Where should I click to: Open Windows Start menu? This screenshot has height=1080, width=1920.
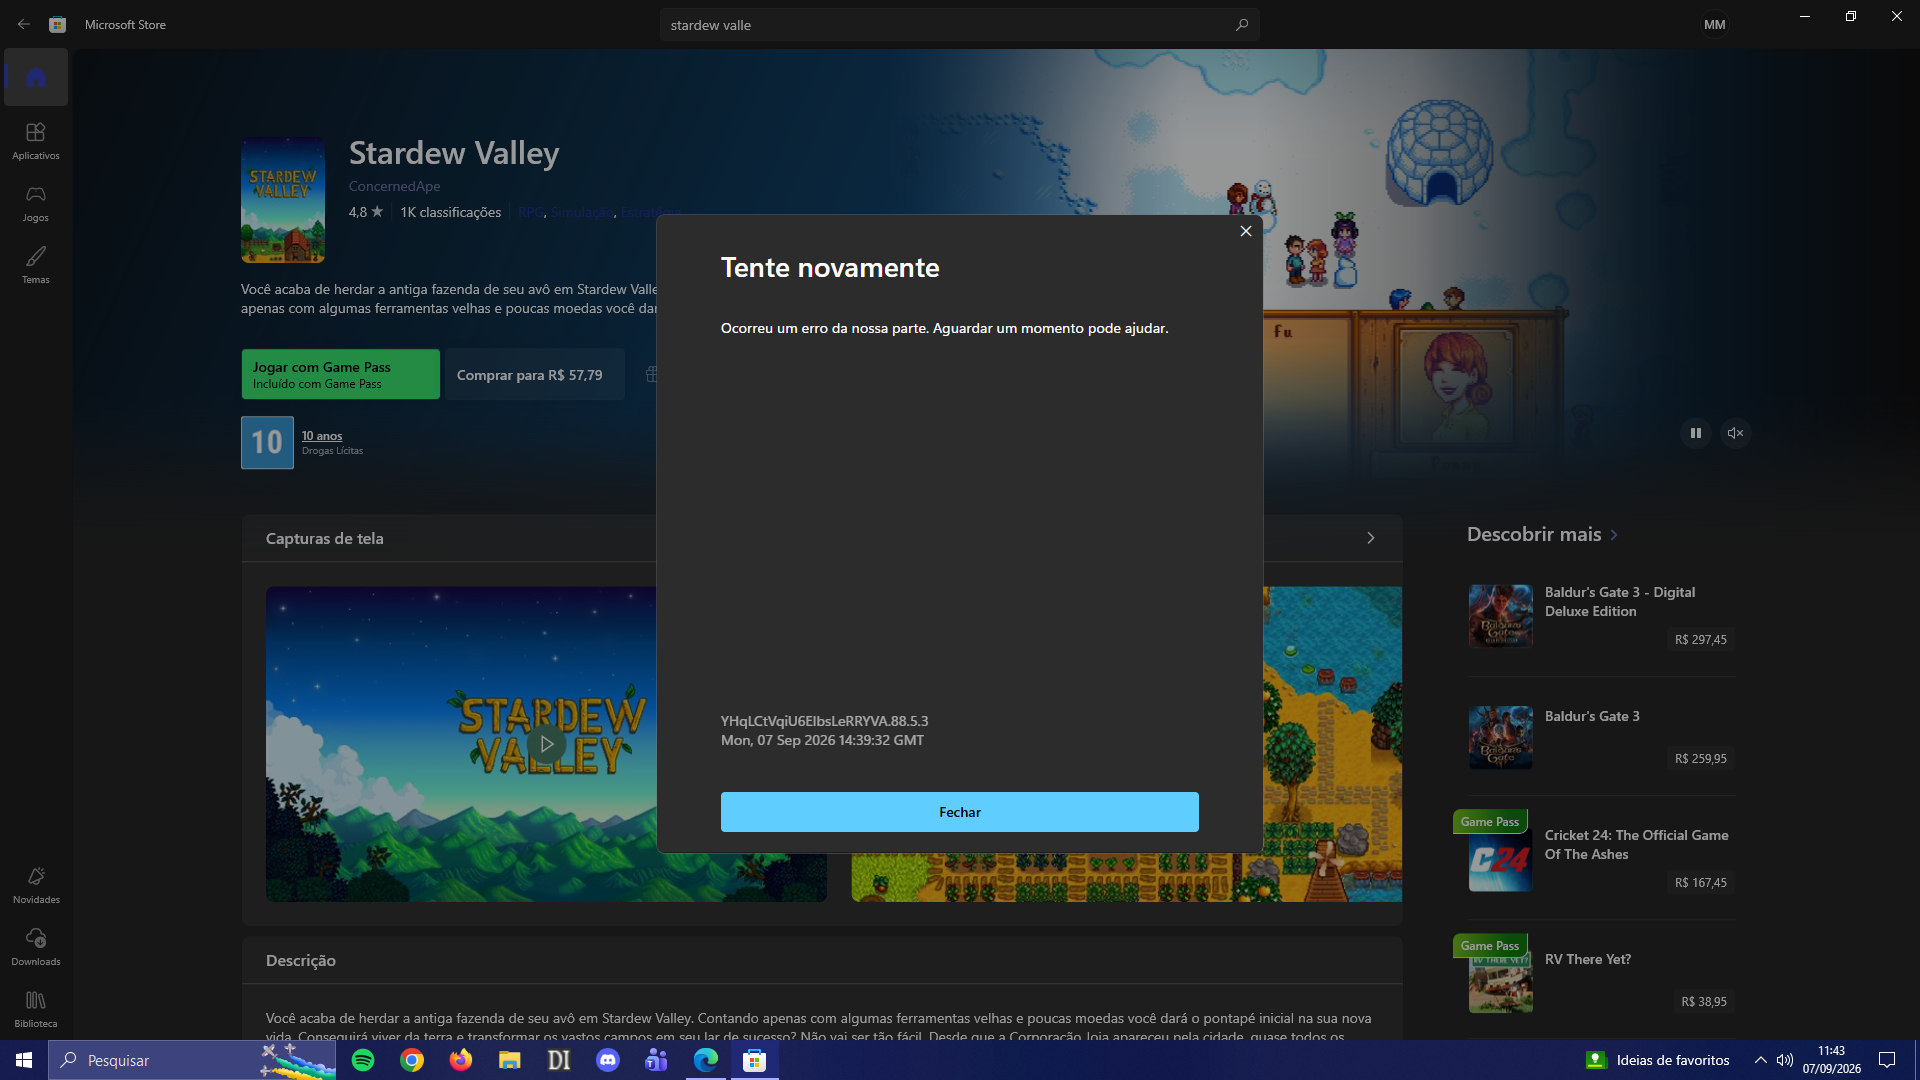pos(24,1060)
